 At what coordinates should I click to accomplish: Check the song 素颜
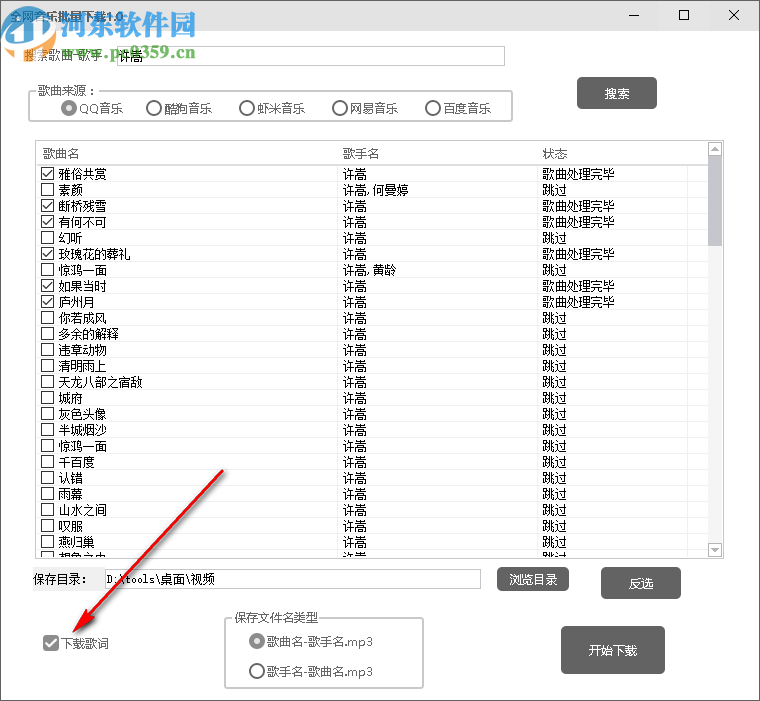[x=48, y=189]
